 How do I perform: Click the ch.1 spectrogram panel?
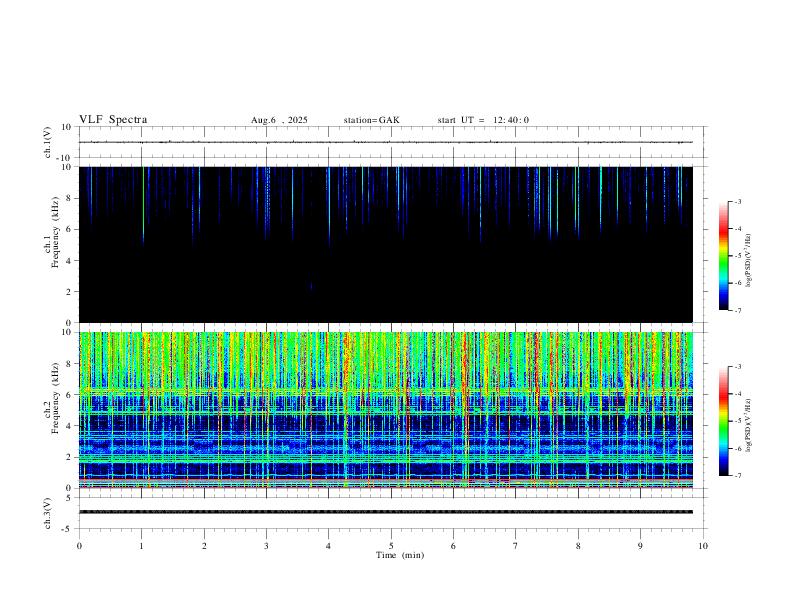386,244
